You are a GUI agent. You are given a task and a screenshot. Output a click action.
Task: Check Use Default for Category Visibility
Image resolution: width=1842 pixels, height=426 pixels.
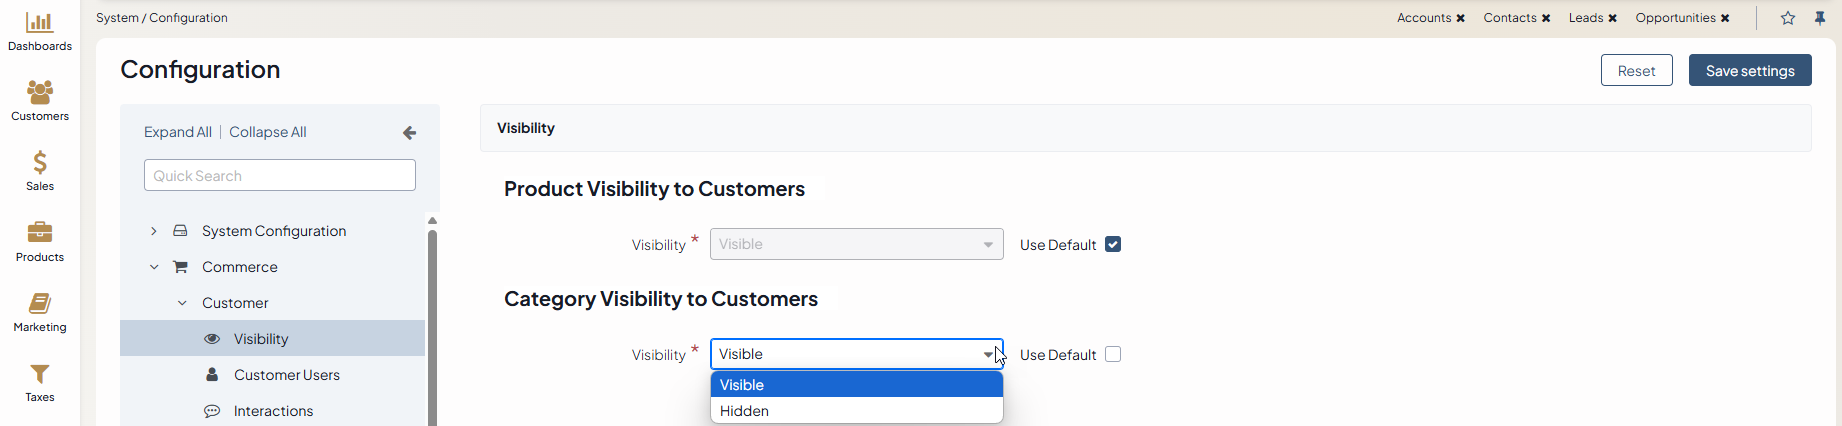tap(1113, 354)
